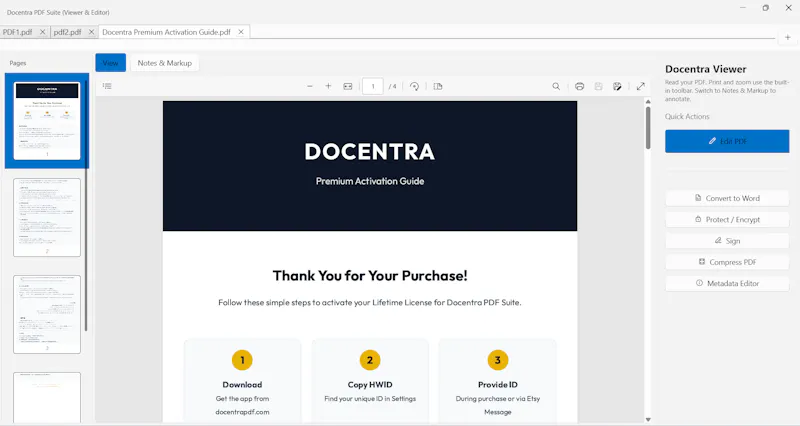The width and height of the screenshot is (800, 426).
Task: Click the thumbnails panel scrollbar
Action: click(86, 204)
